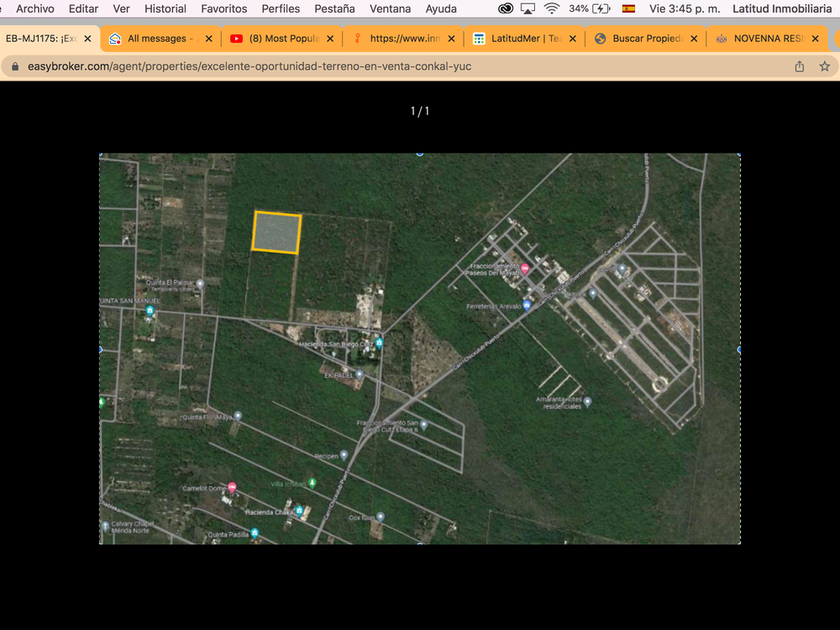Open the Historial menu
840x630 pixels.
[165, 8]
